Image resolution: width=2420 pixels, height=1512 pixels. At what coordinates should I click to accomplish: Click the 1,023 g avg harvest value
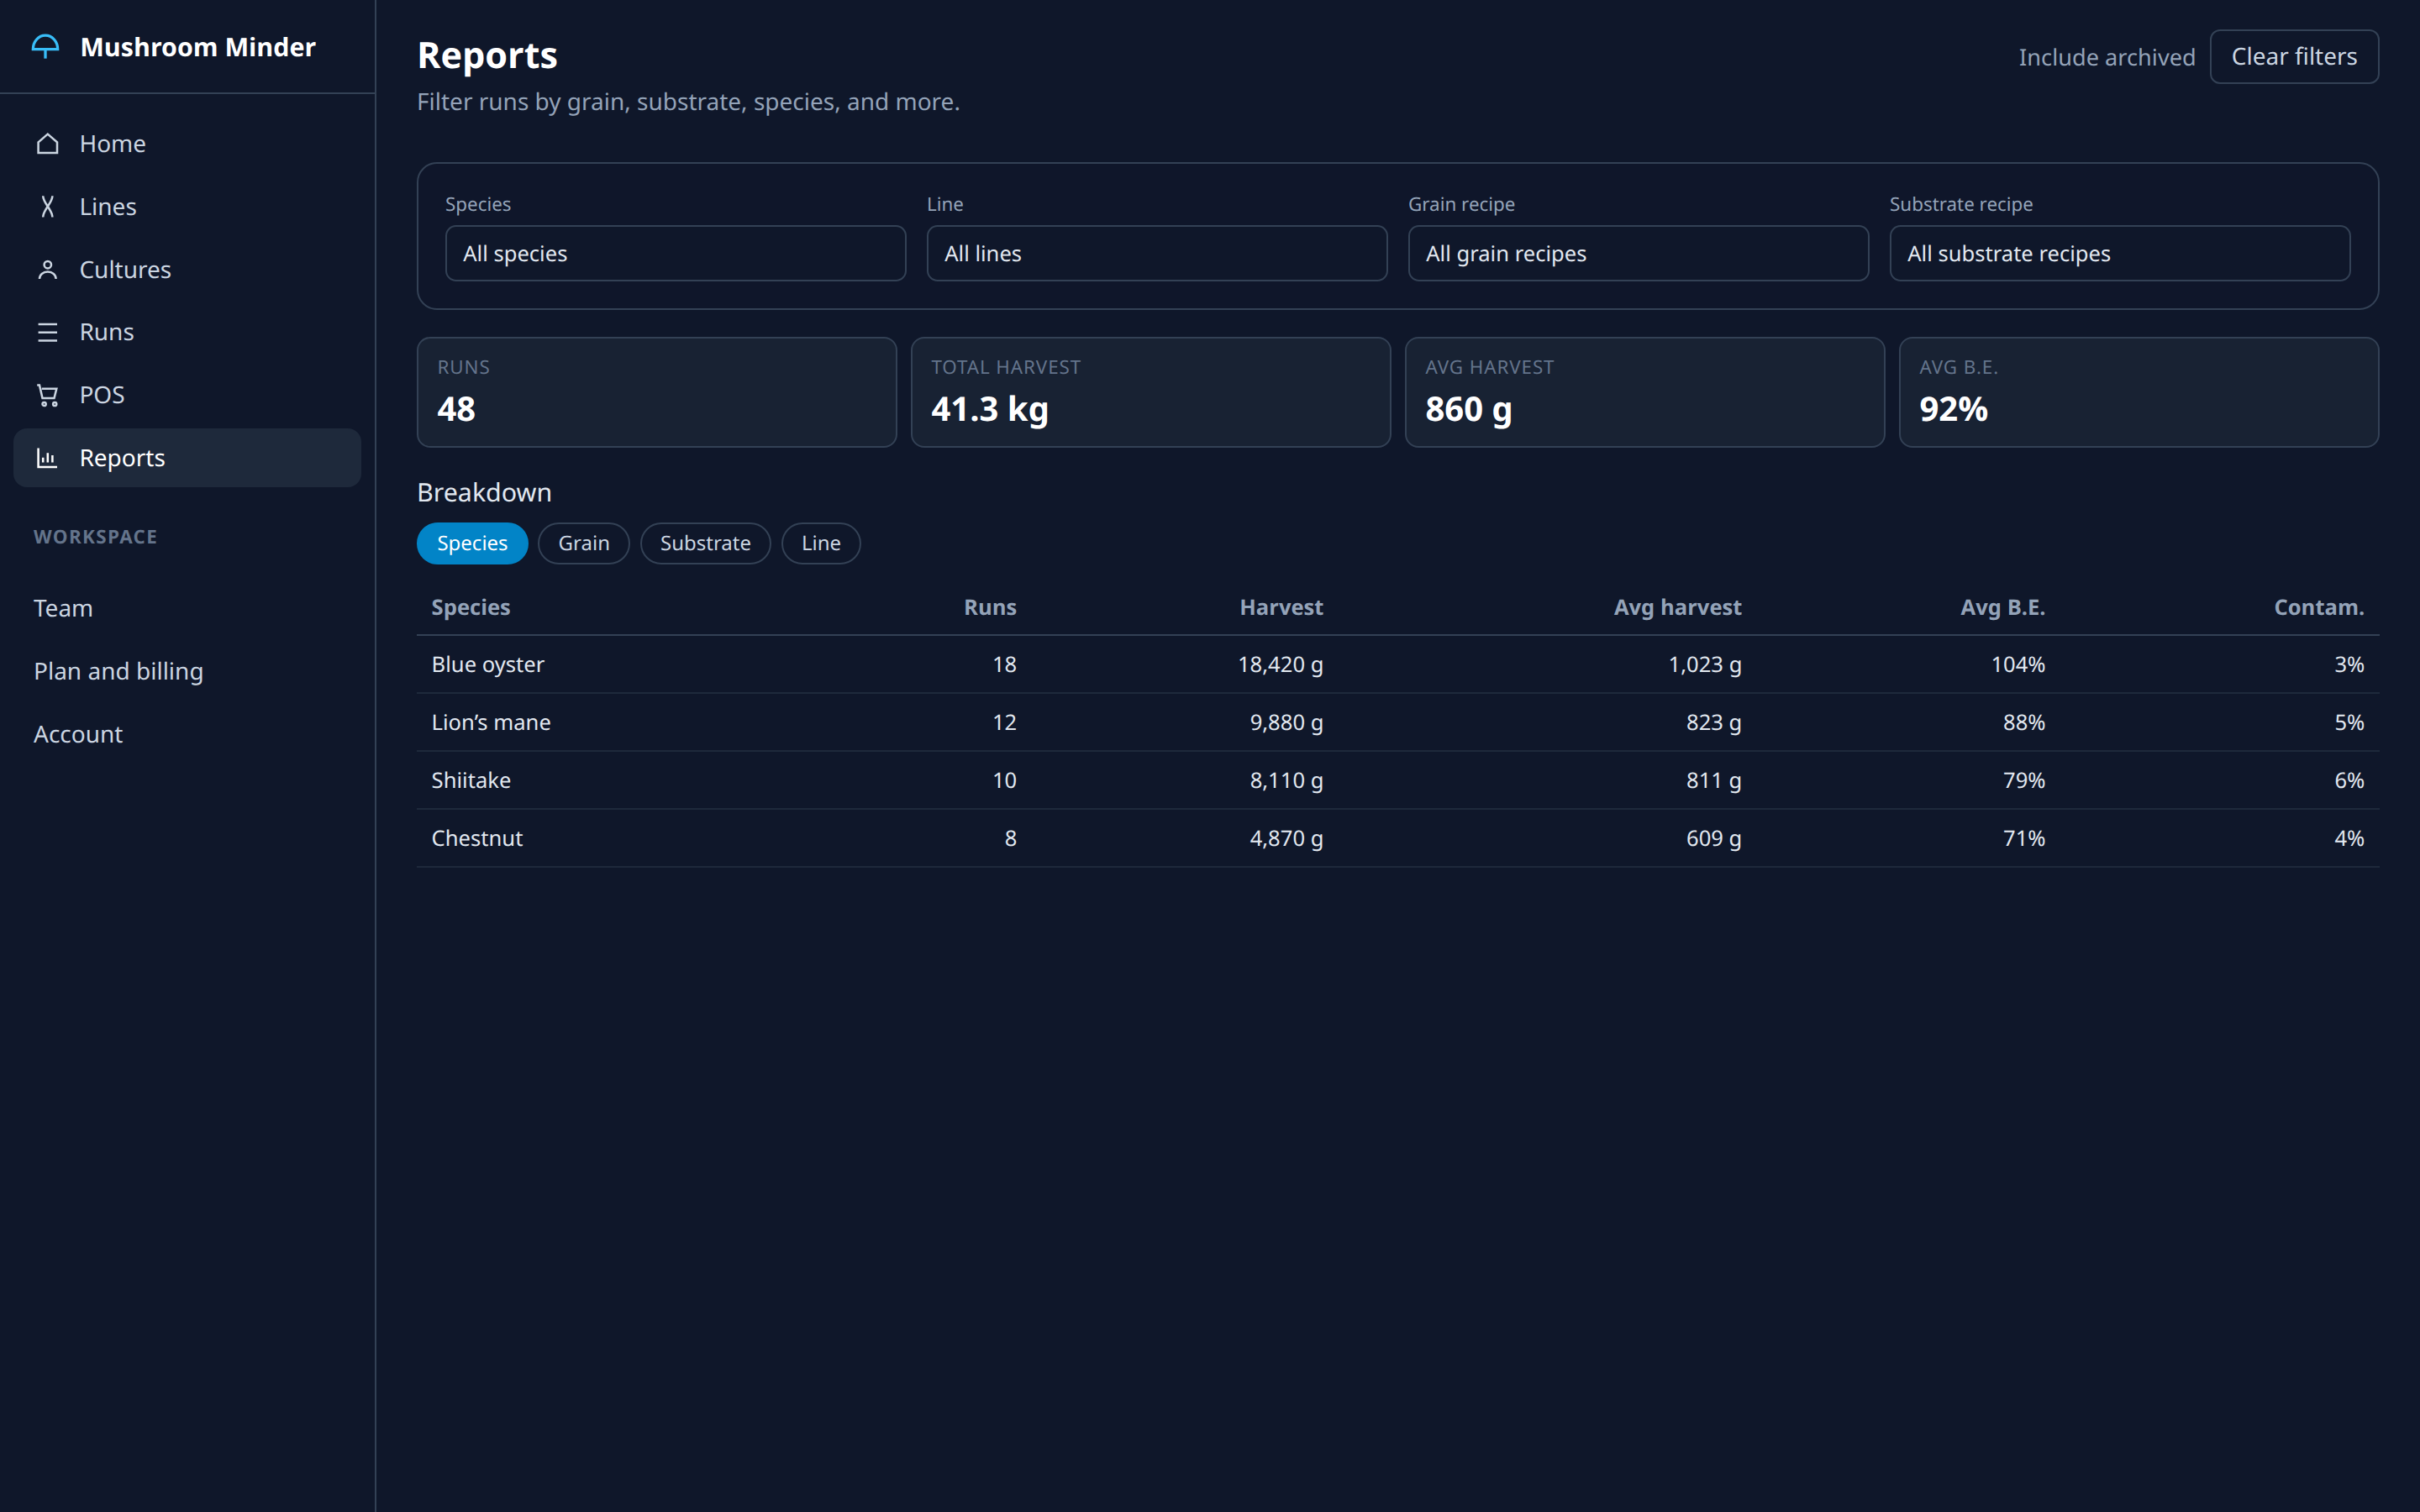[1704, 664]
